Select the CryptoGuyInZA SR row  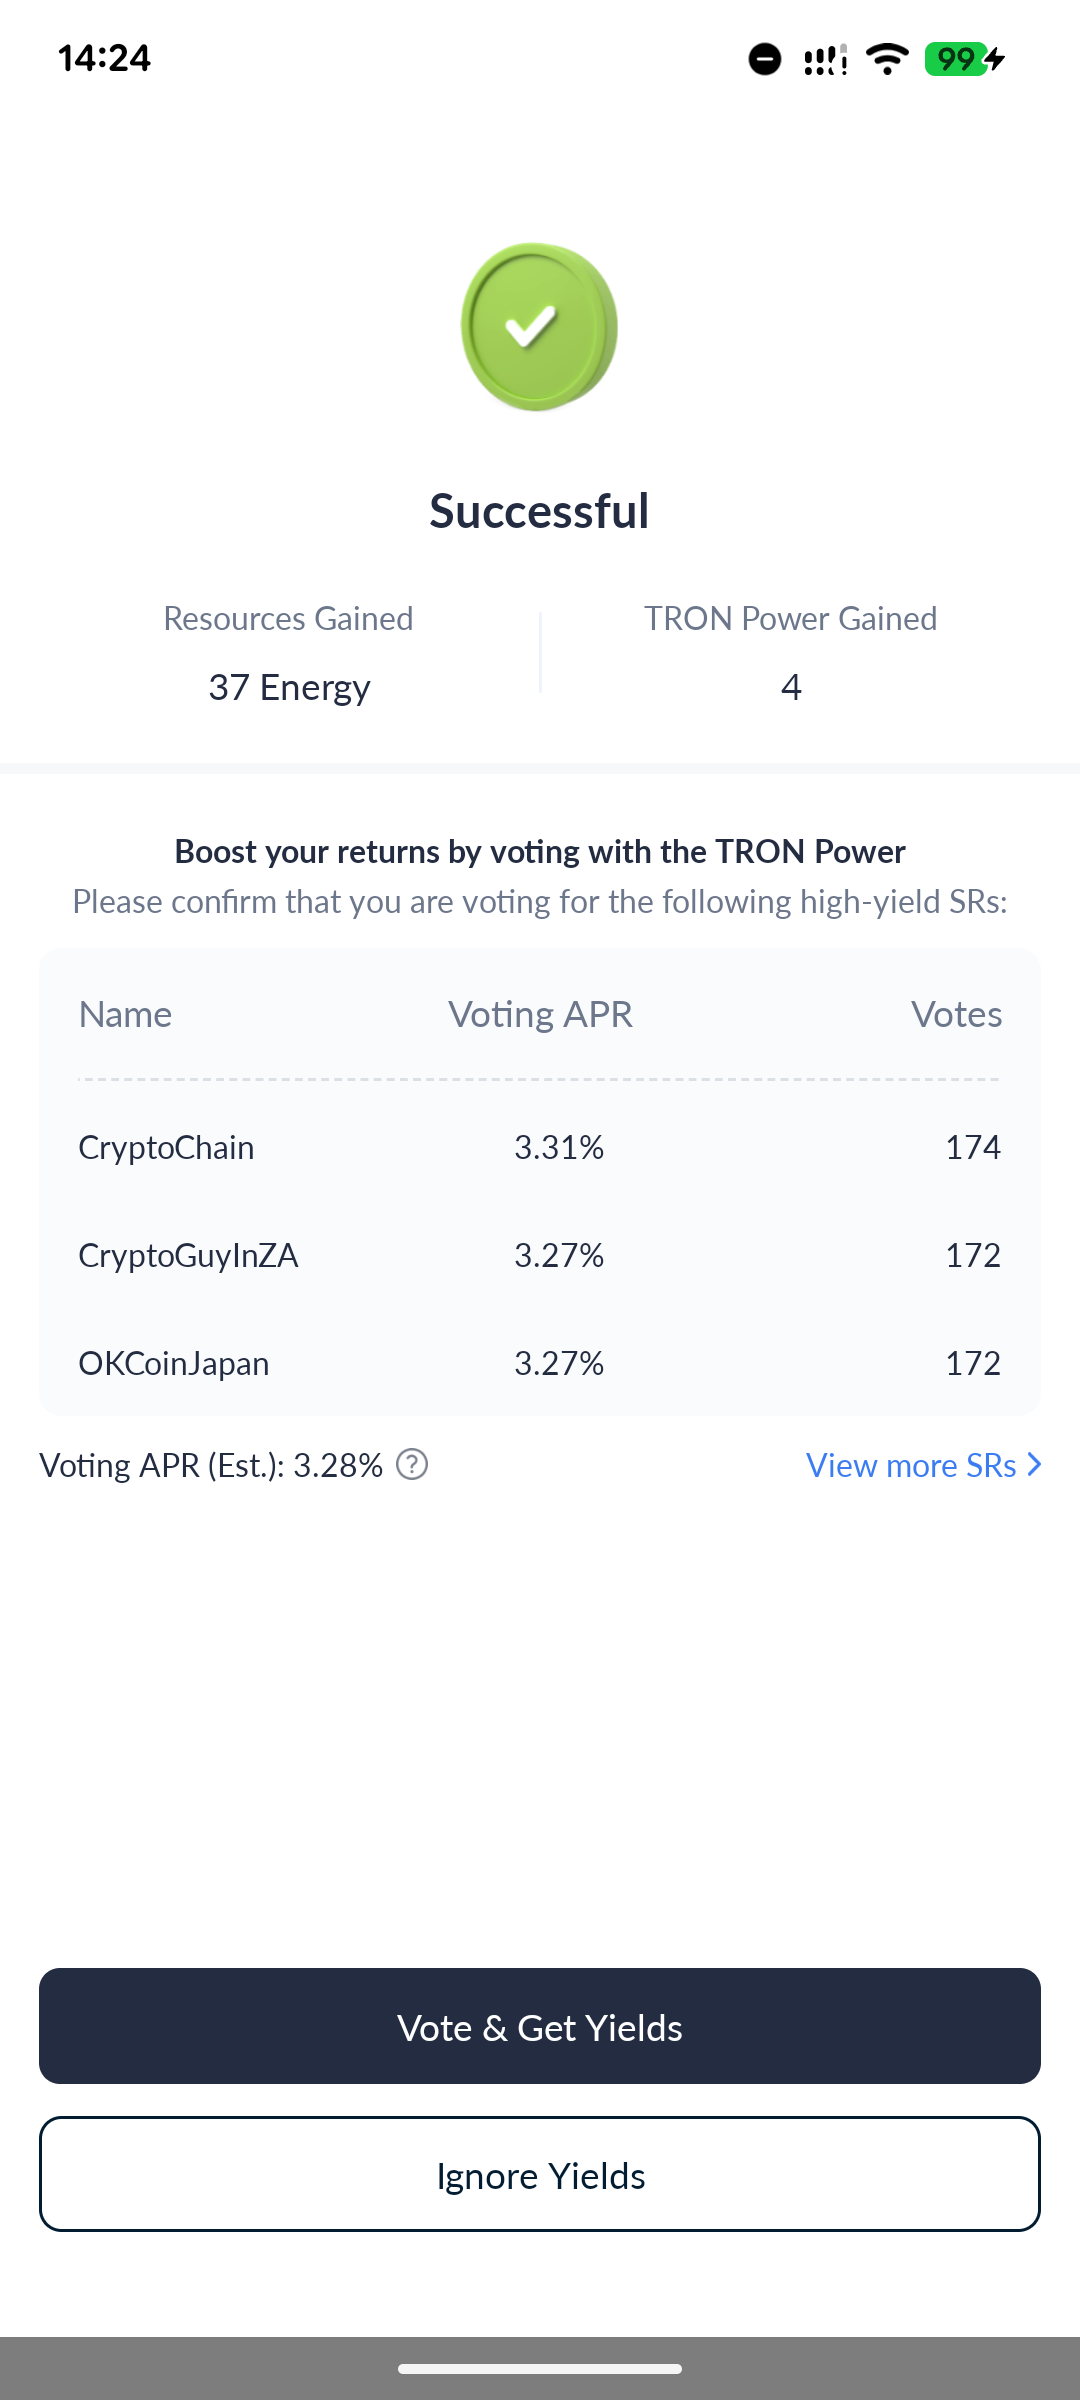tap(540, 1255)
